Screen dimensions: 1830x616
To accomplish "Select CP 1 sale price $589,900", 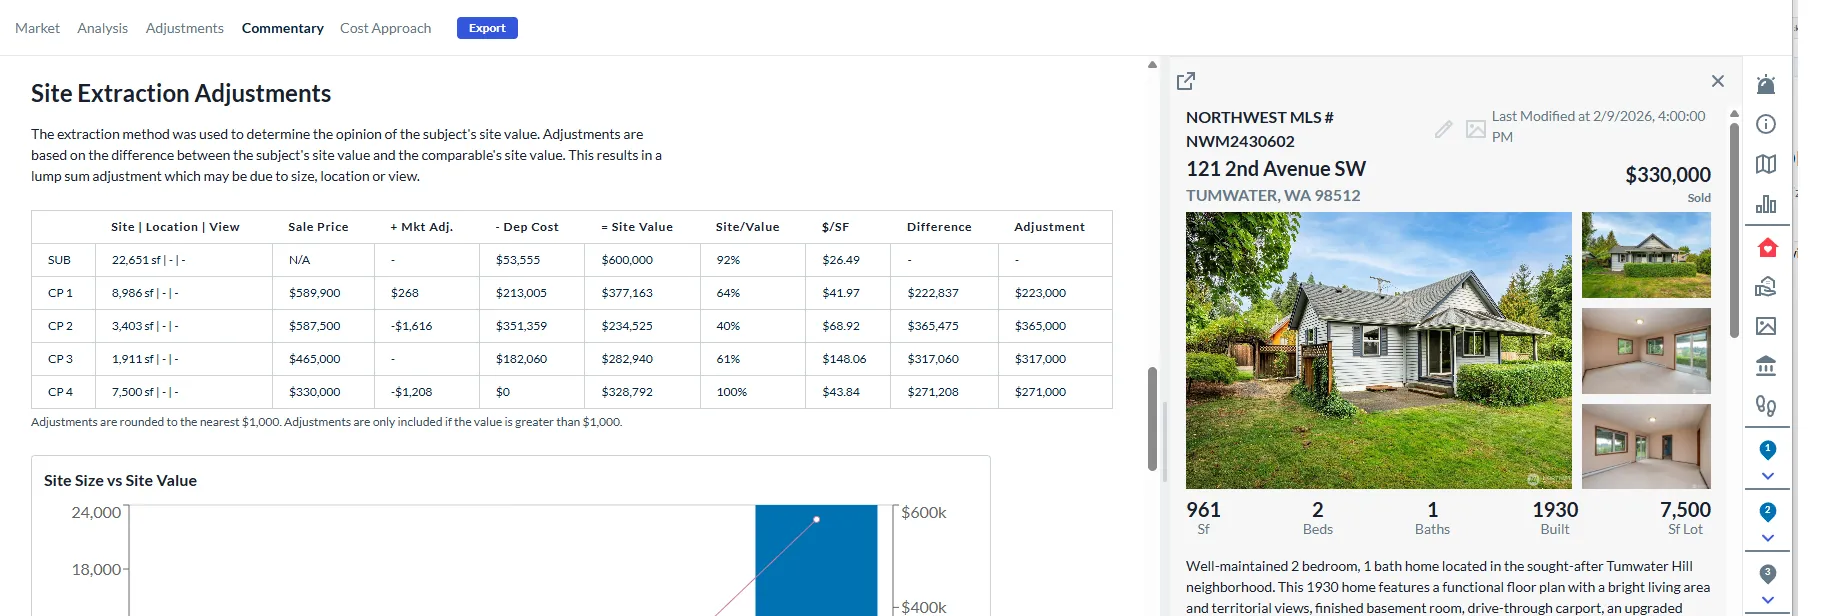I will 315,293.
